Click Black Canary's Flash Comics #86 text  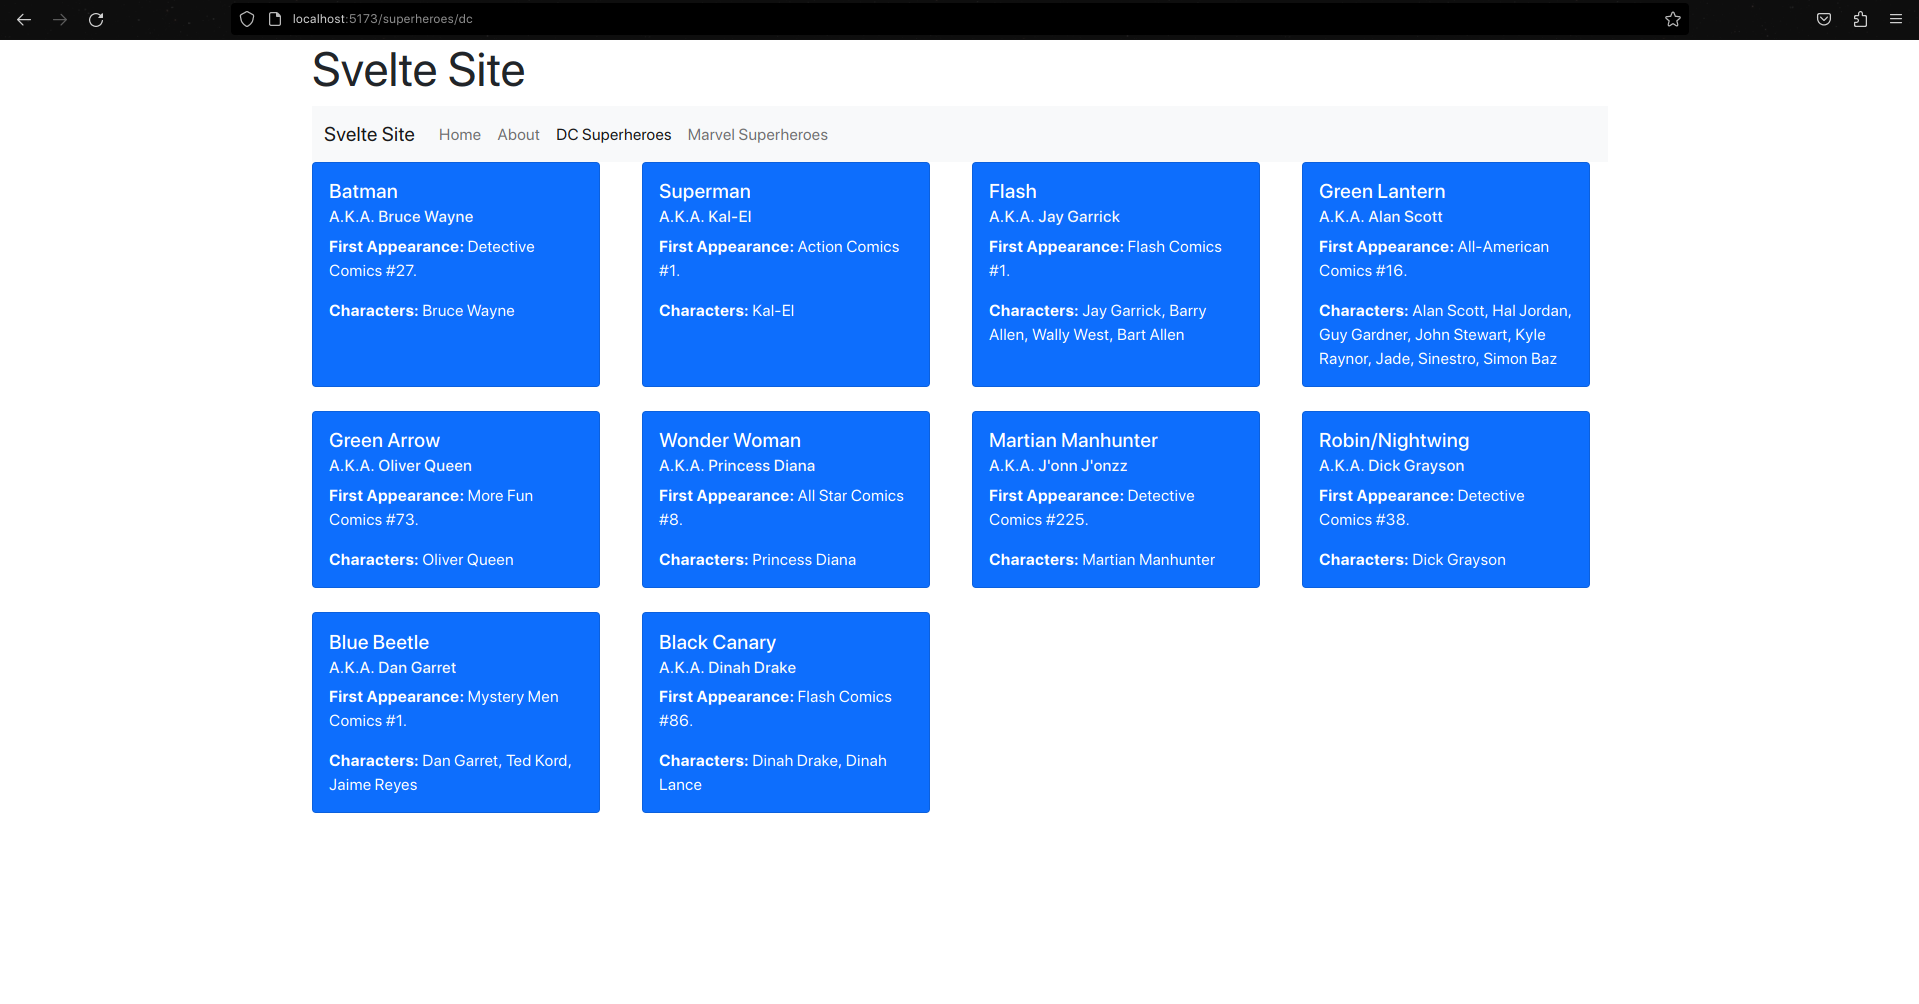[x=775, y=708]
